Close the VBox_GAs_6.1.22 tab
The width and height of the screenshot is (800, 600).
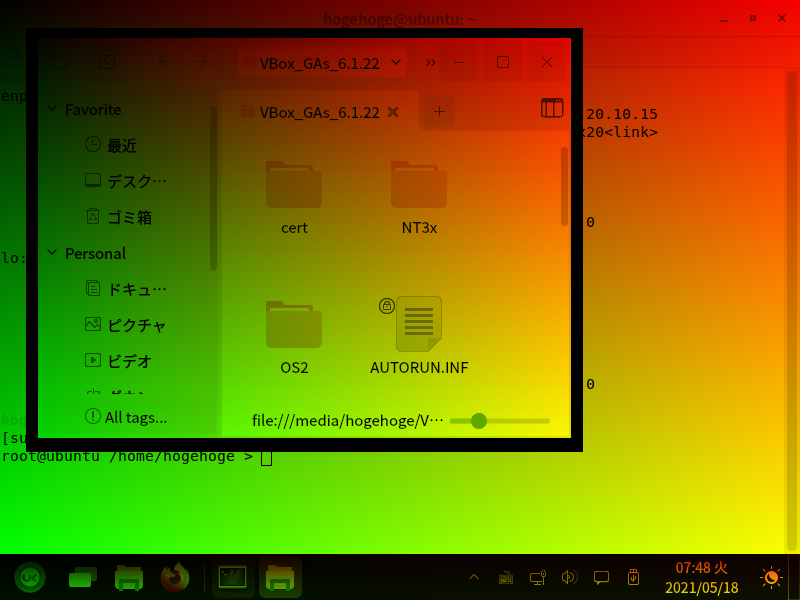[393, 112]
